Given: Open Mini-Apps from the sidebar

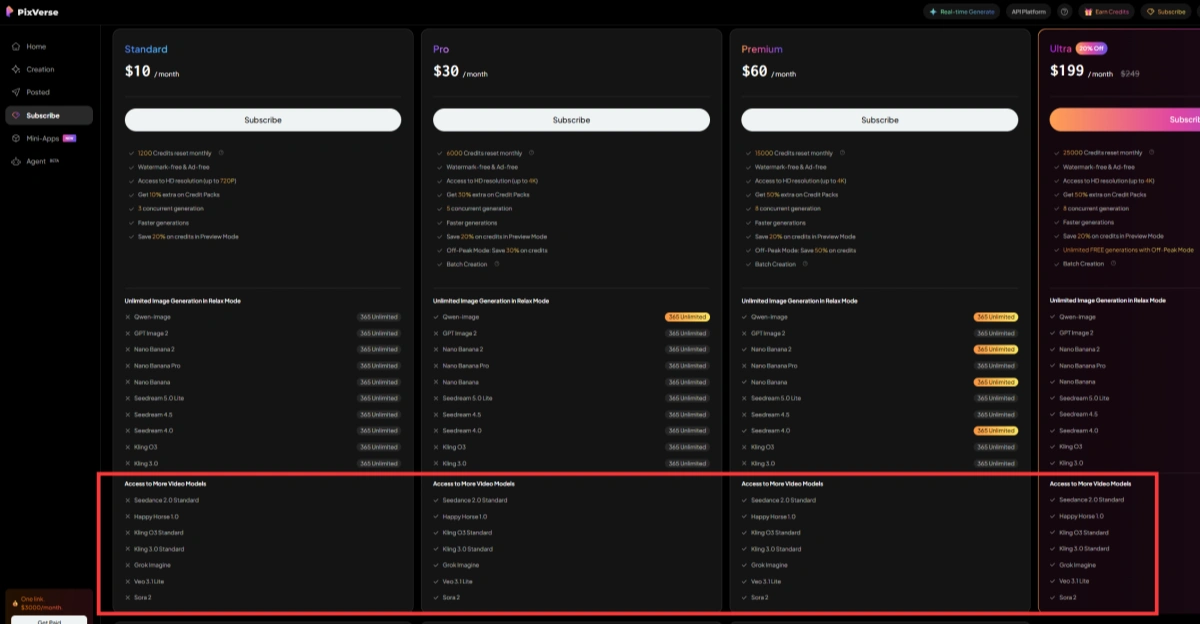Looking at the screenshot, I should click(x=49, y=138).
